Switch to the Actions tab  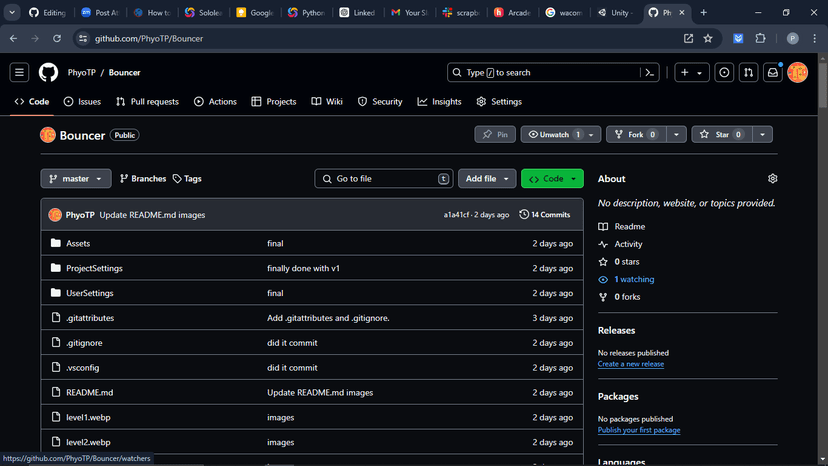click(x=215, y=101)
